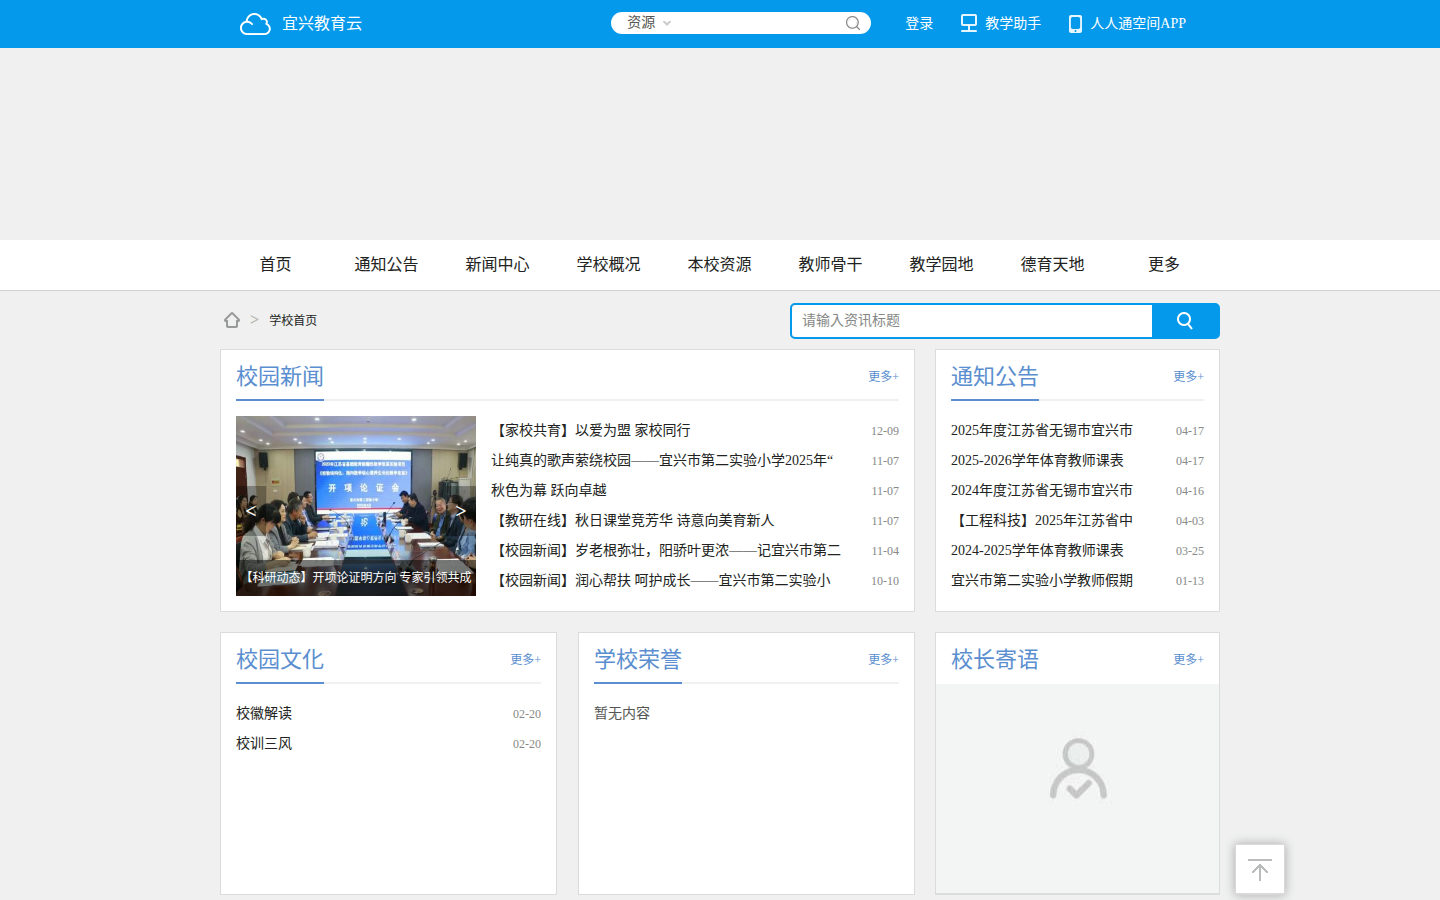Click the 人人通空间APP text link
The image size is (1440, 900).
click(x=1138, y=24)
